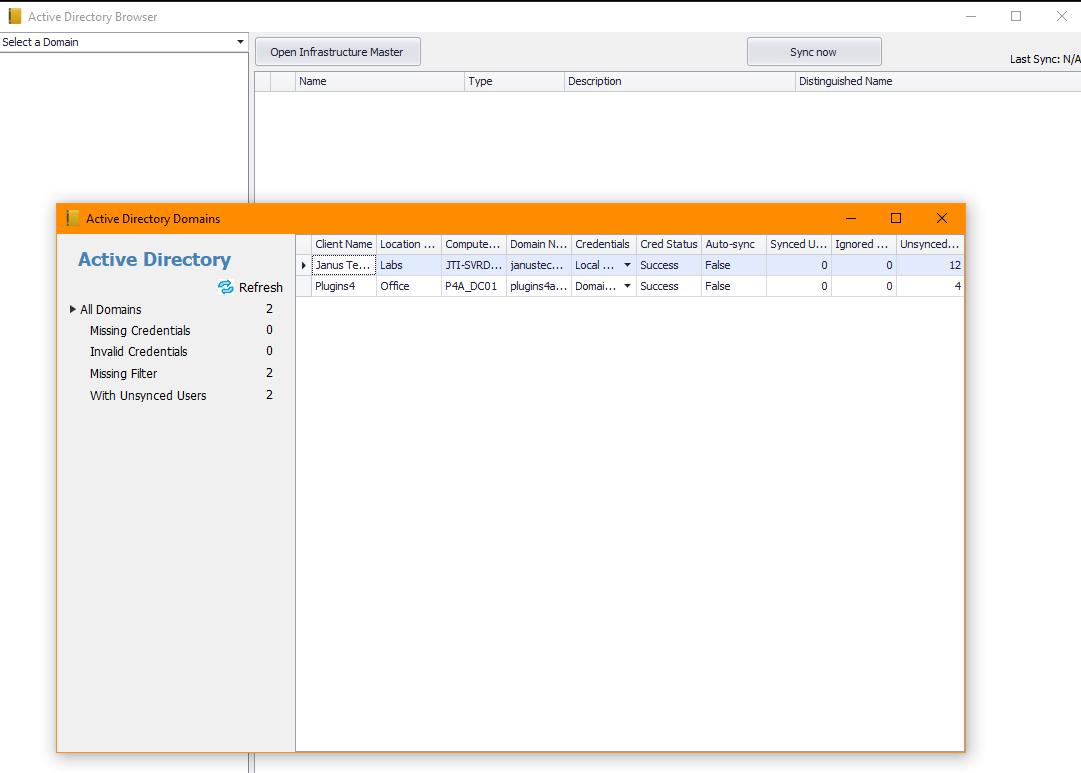
Task: Click the Active Directory Browser title icon
Action: click(x=15, y=16)
